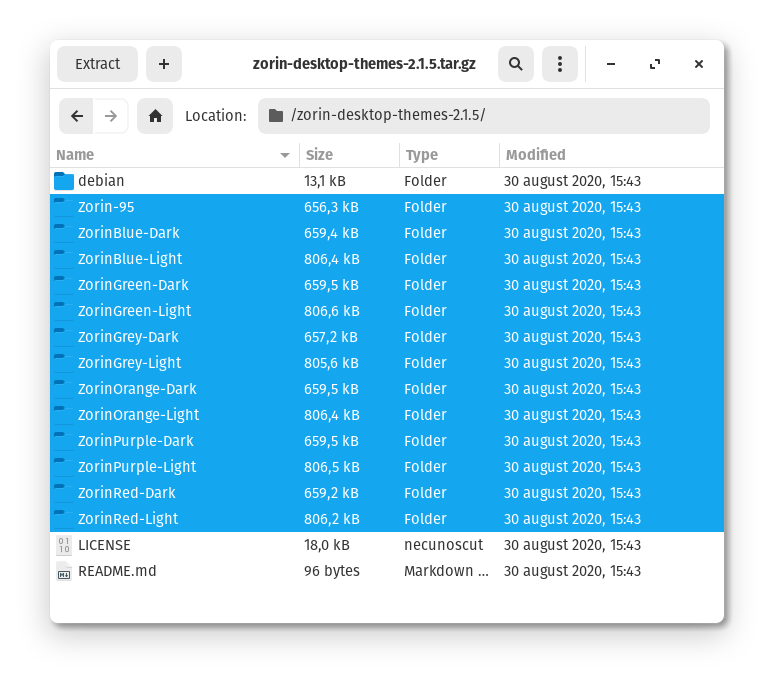Select the debian folder name

pos(101,181)
